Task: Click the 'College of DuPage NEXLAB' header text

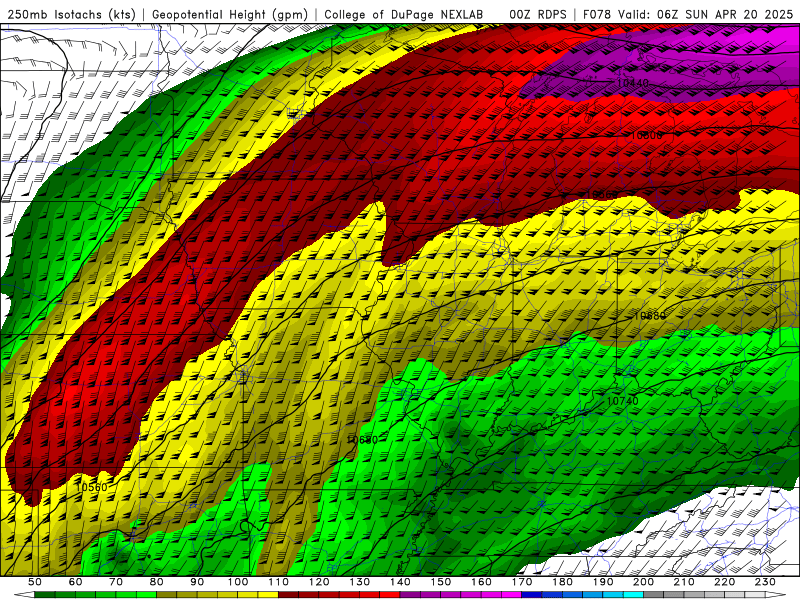Action: [x=404, y=14]
